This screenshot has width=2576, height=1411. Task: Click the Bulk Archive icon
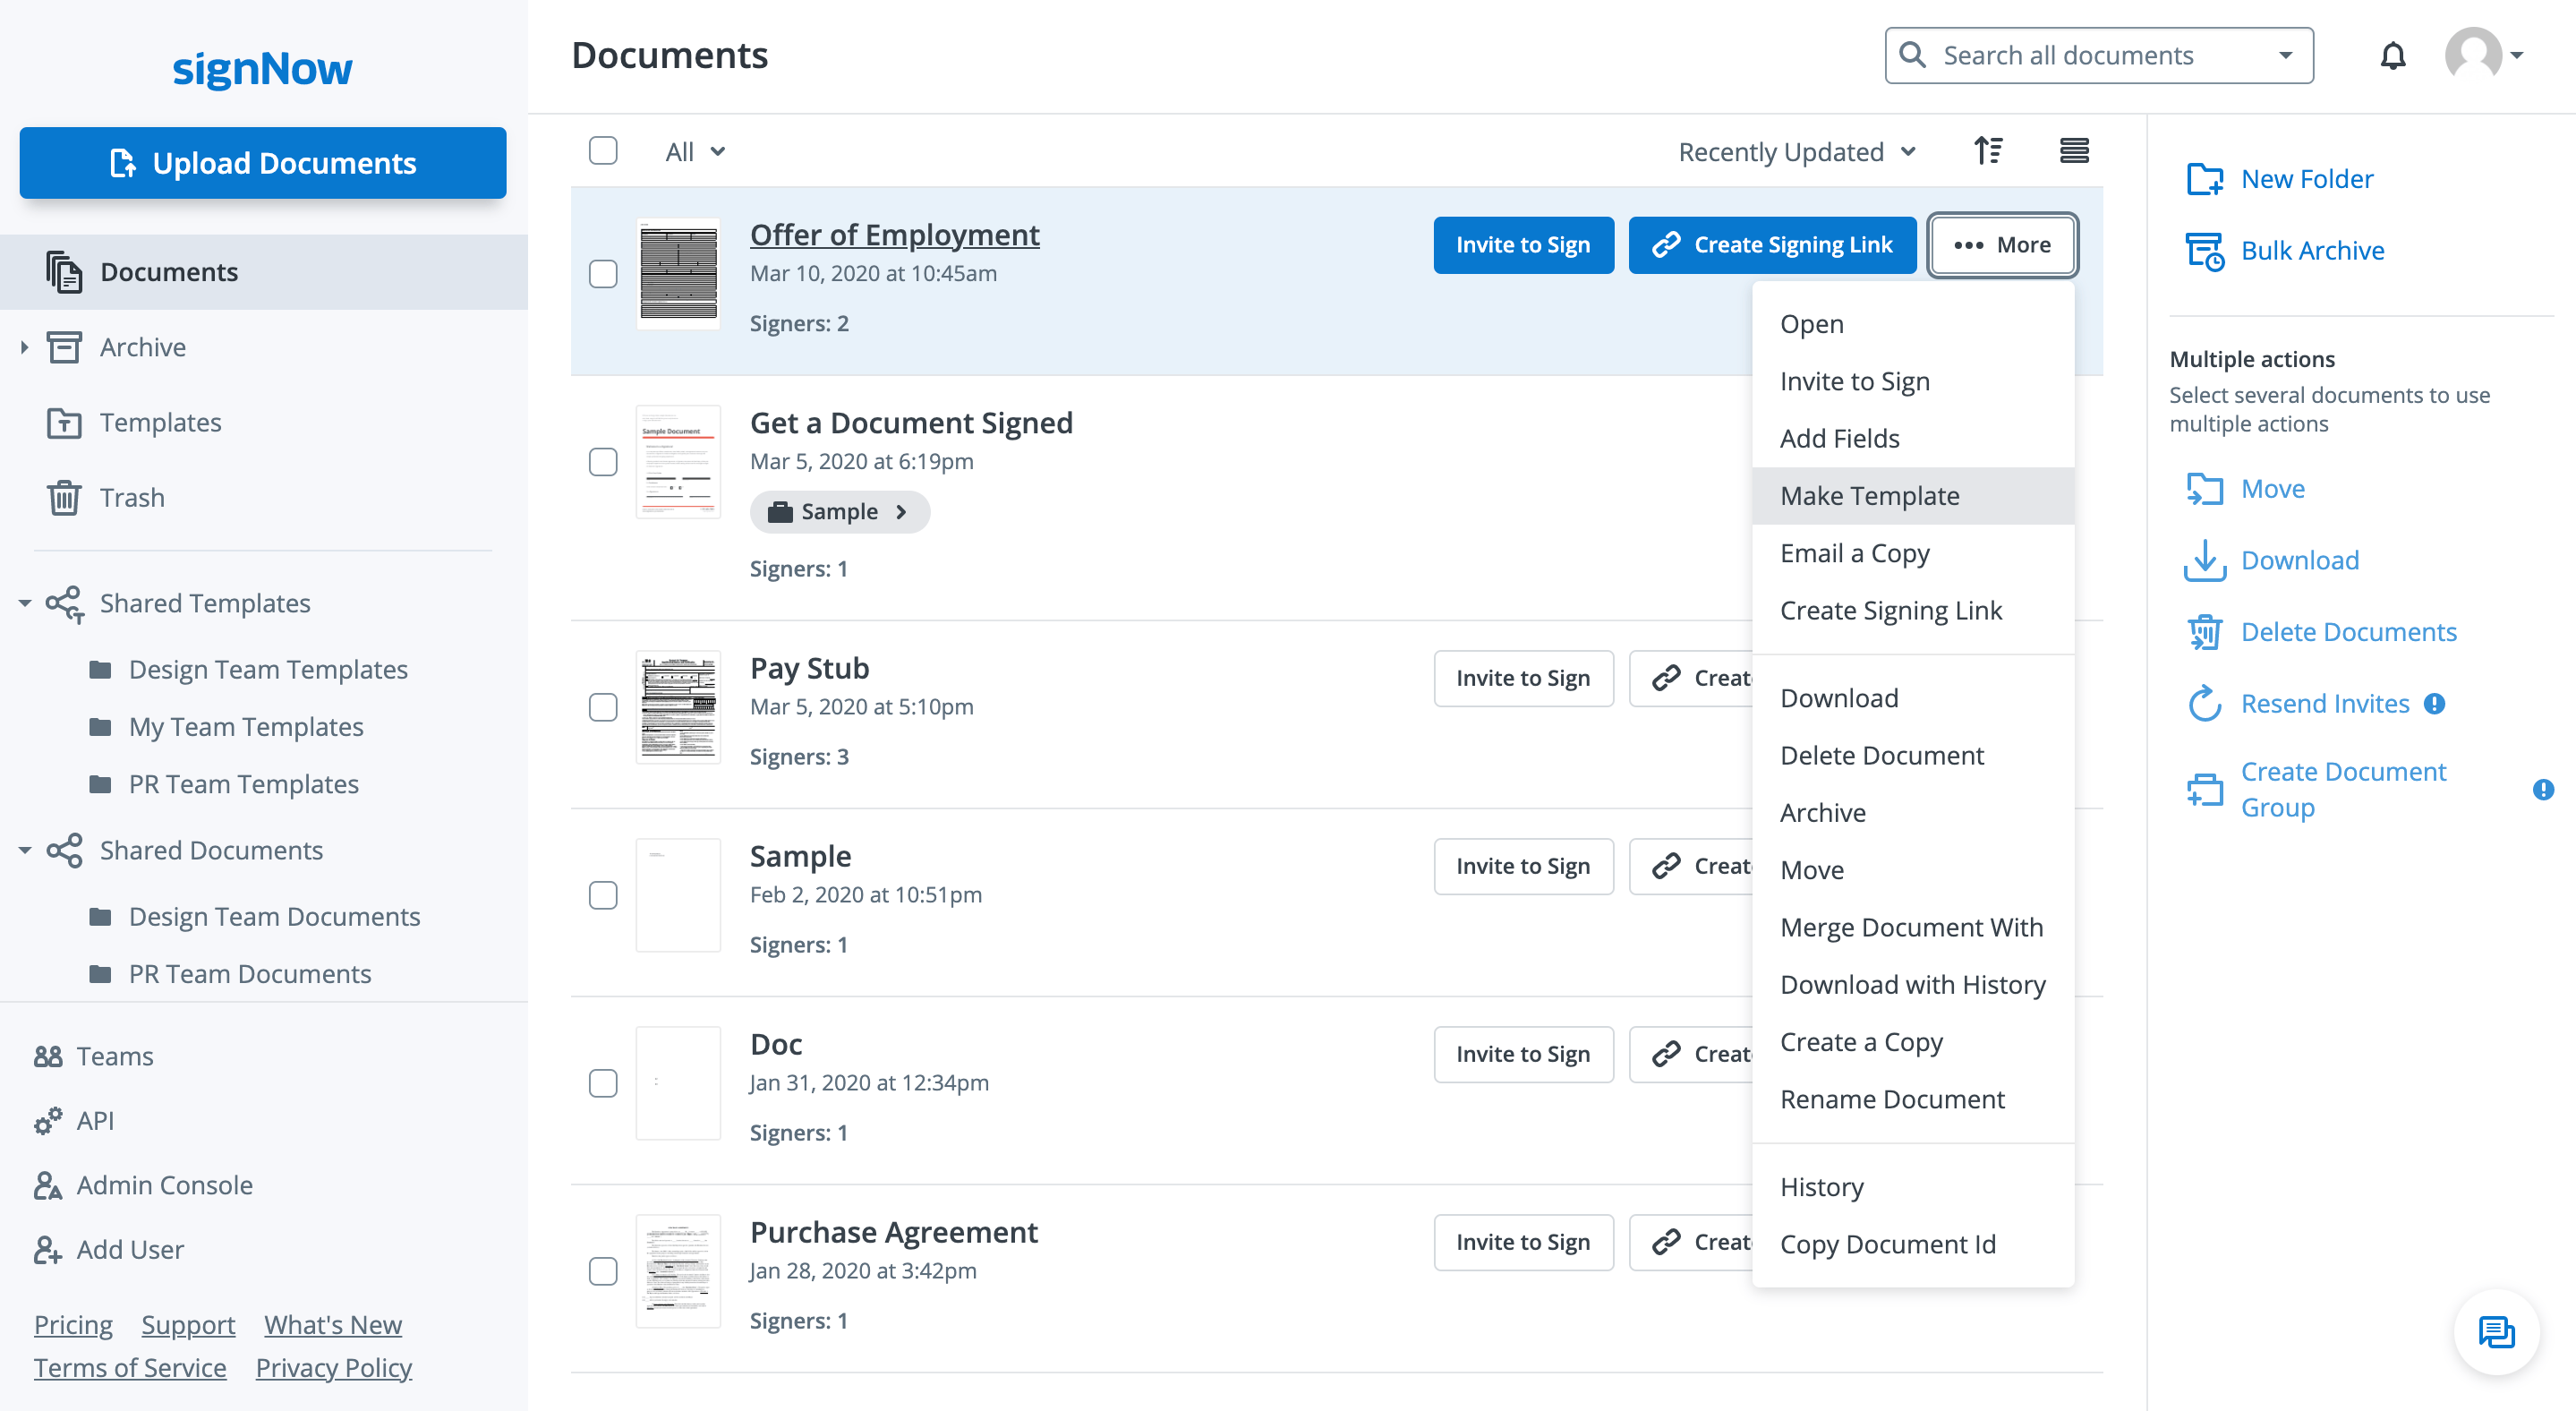[2204, 251]
